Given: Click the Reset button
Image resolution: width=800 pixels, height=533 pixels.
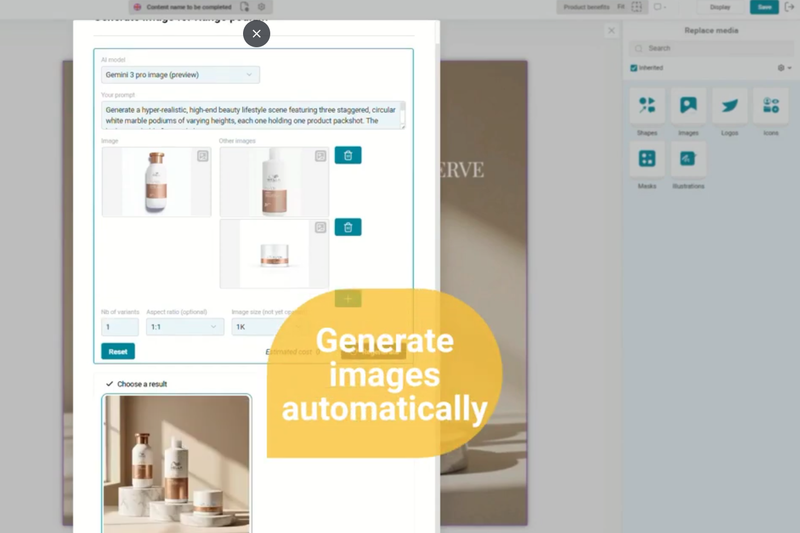Looking at the screenshot, I should coord(118,351).
